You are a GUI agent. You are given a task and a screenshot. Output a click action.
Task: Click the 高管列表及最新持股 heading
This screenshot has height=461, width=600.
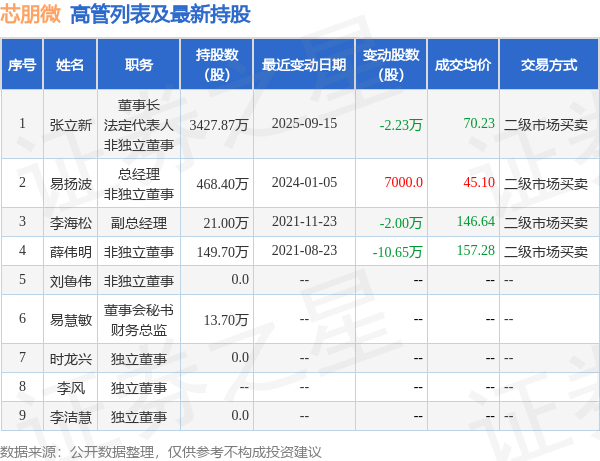[x=161, y=15]
